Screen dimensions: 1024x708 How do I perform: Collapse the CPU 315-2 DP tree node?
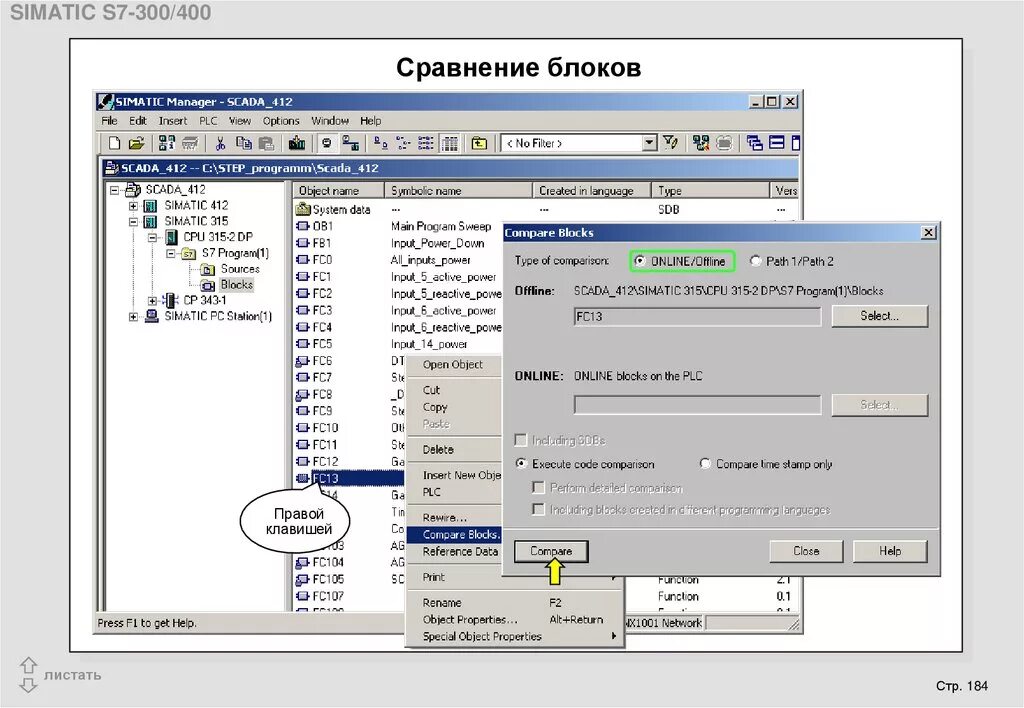(x=152, y=238)
